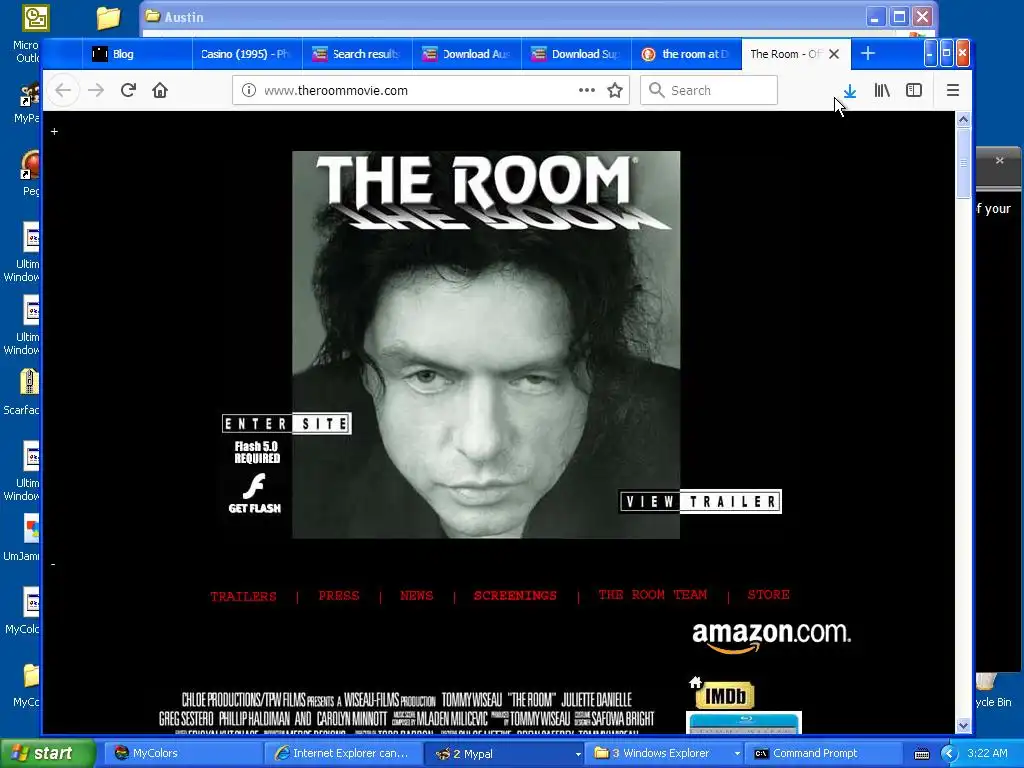
Task: Open the downloads arrow panel
Action: [850, 91]
